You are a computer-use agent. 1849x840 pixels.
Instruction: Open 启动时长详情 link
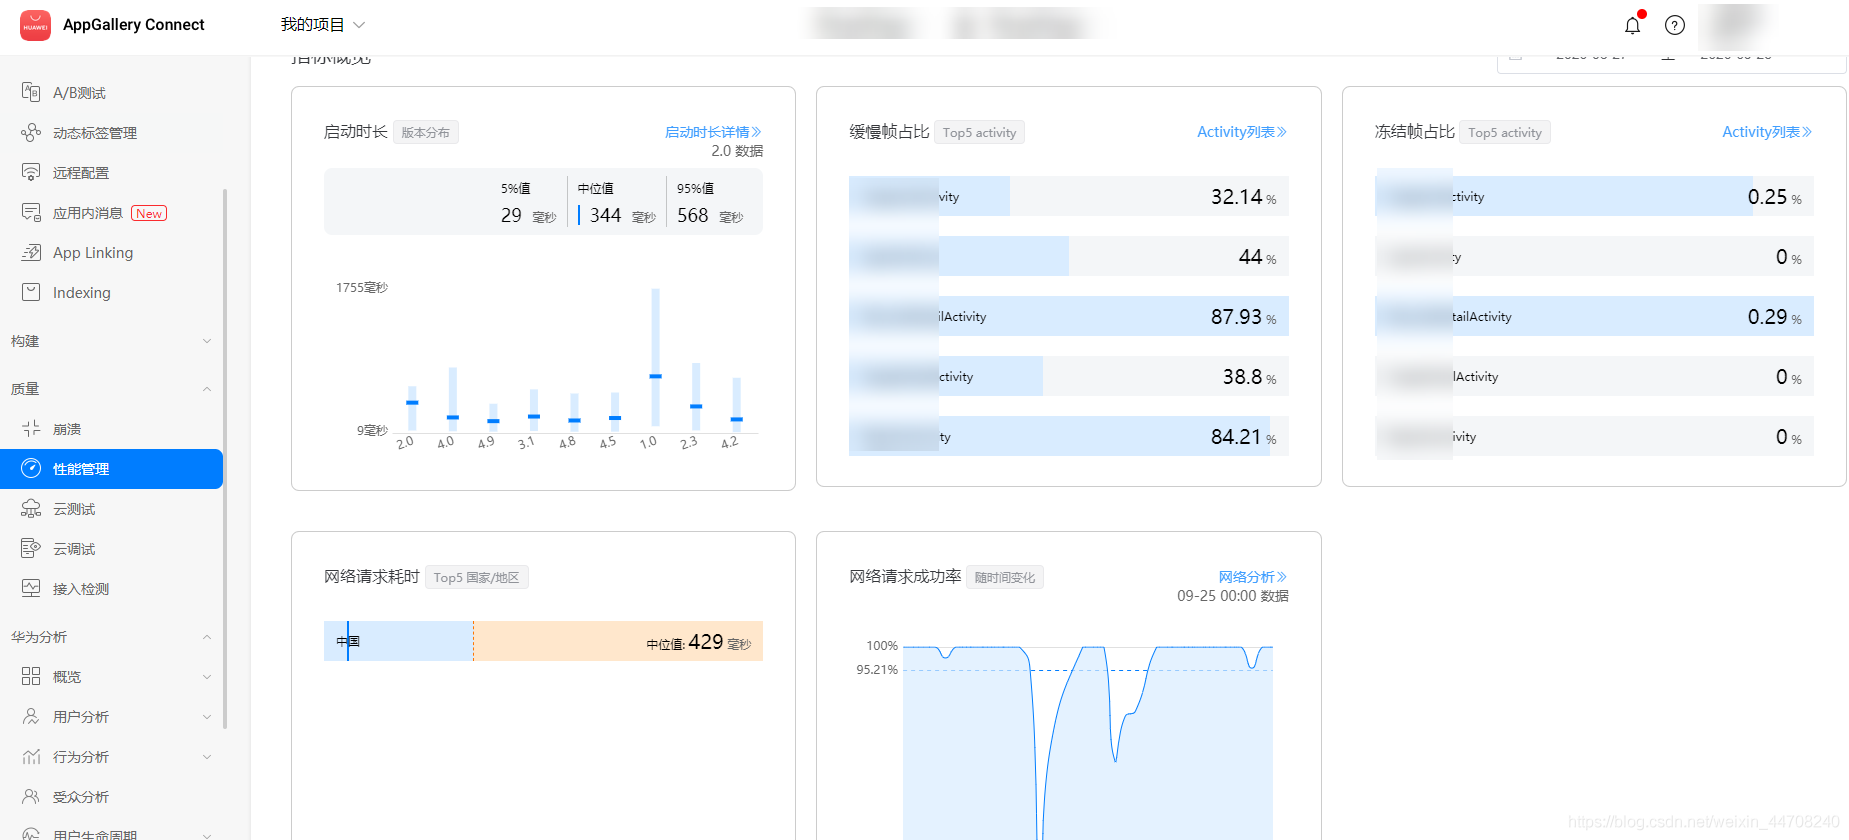(713, 132)
